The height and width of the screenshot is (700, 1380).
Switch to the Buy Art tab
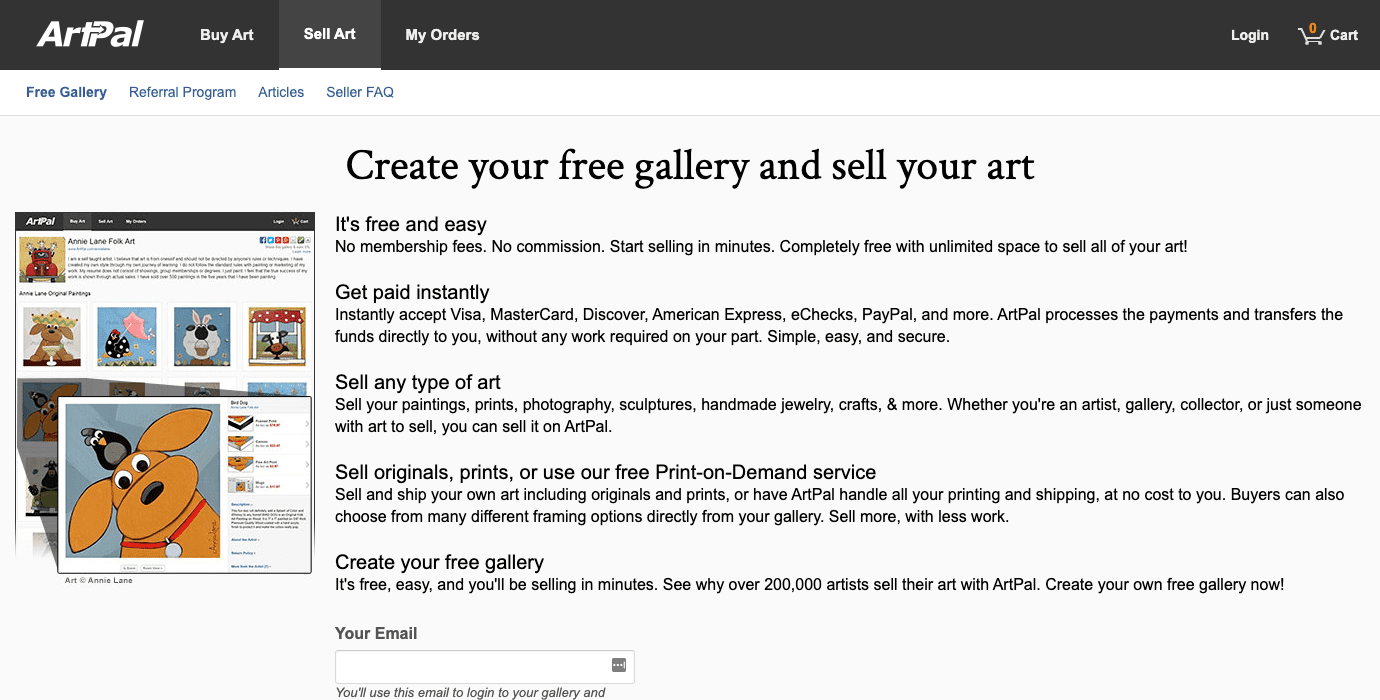pos(226,35)
